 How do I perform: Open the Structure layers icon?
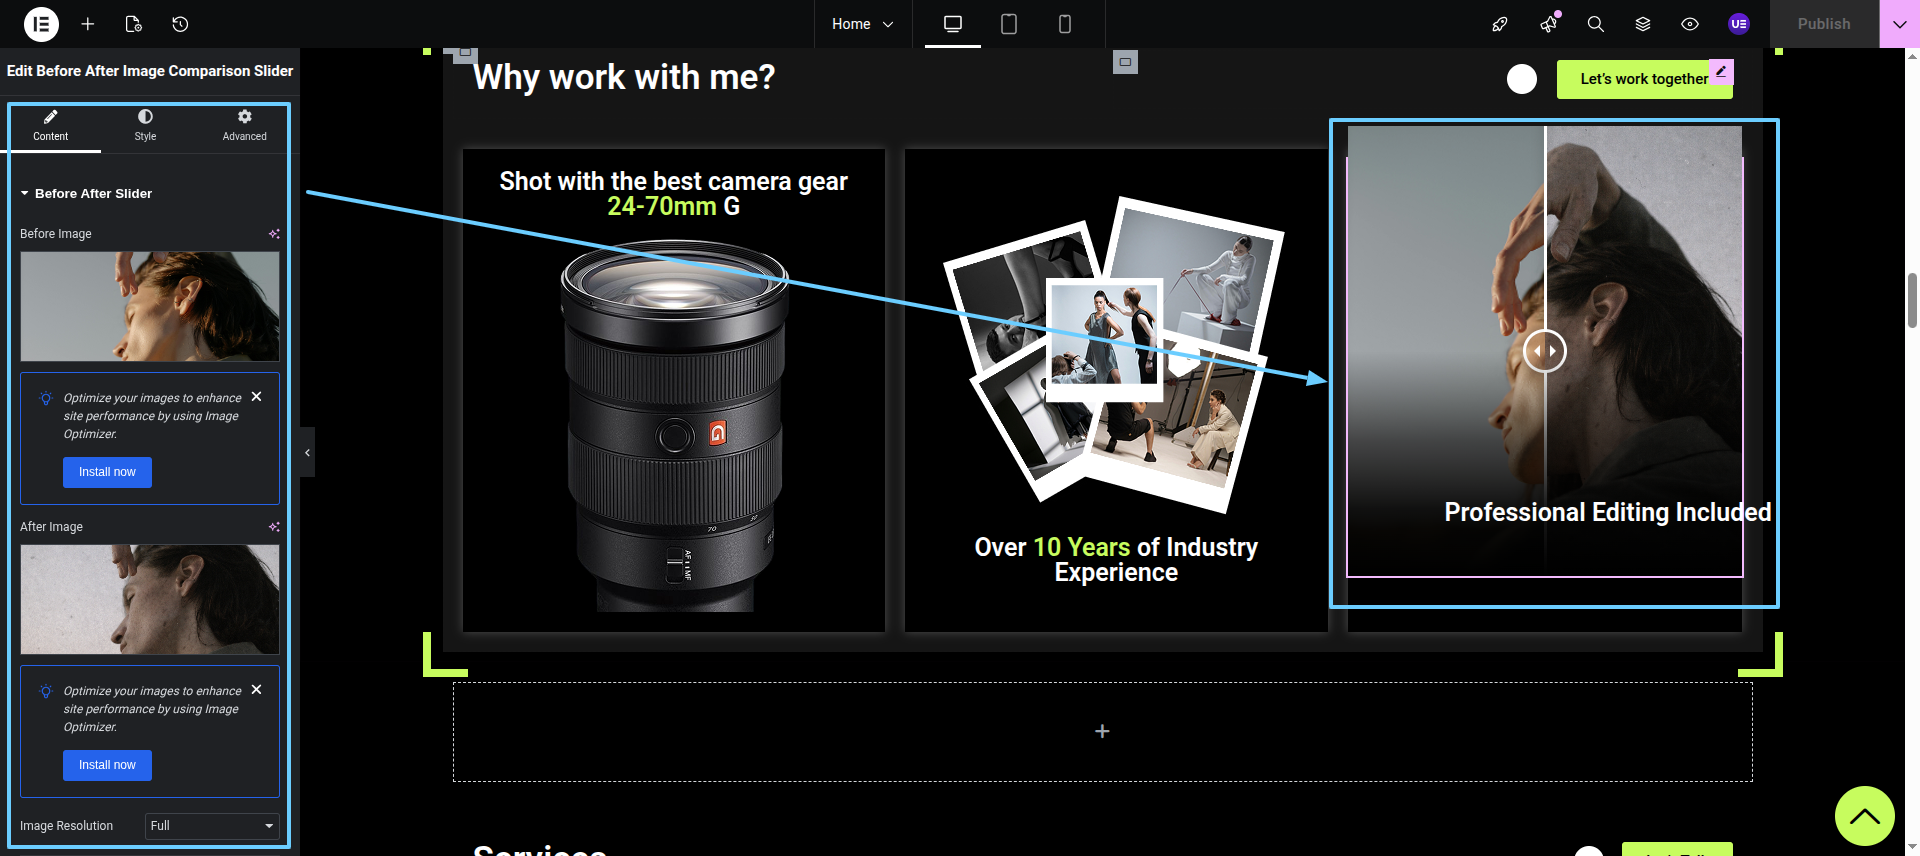(x=1642, y=24)
